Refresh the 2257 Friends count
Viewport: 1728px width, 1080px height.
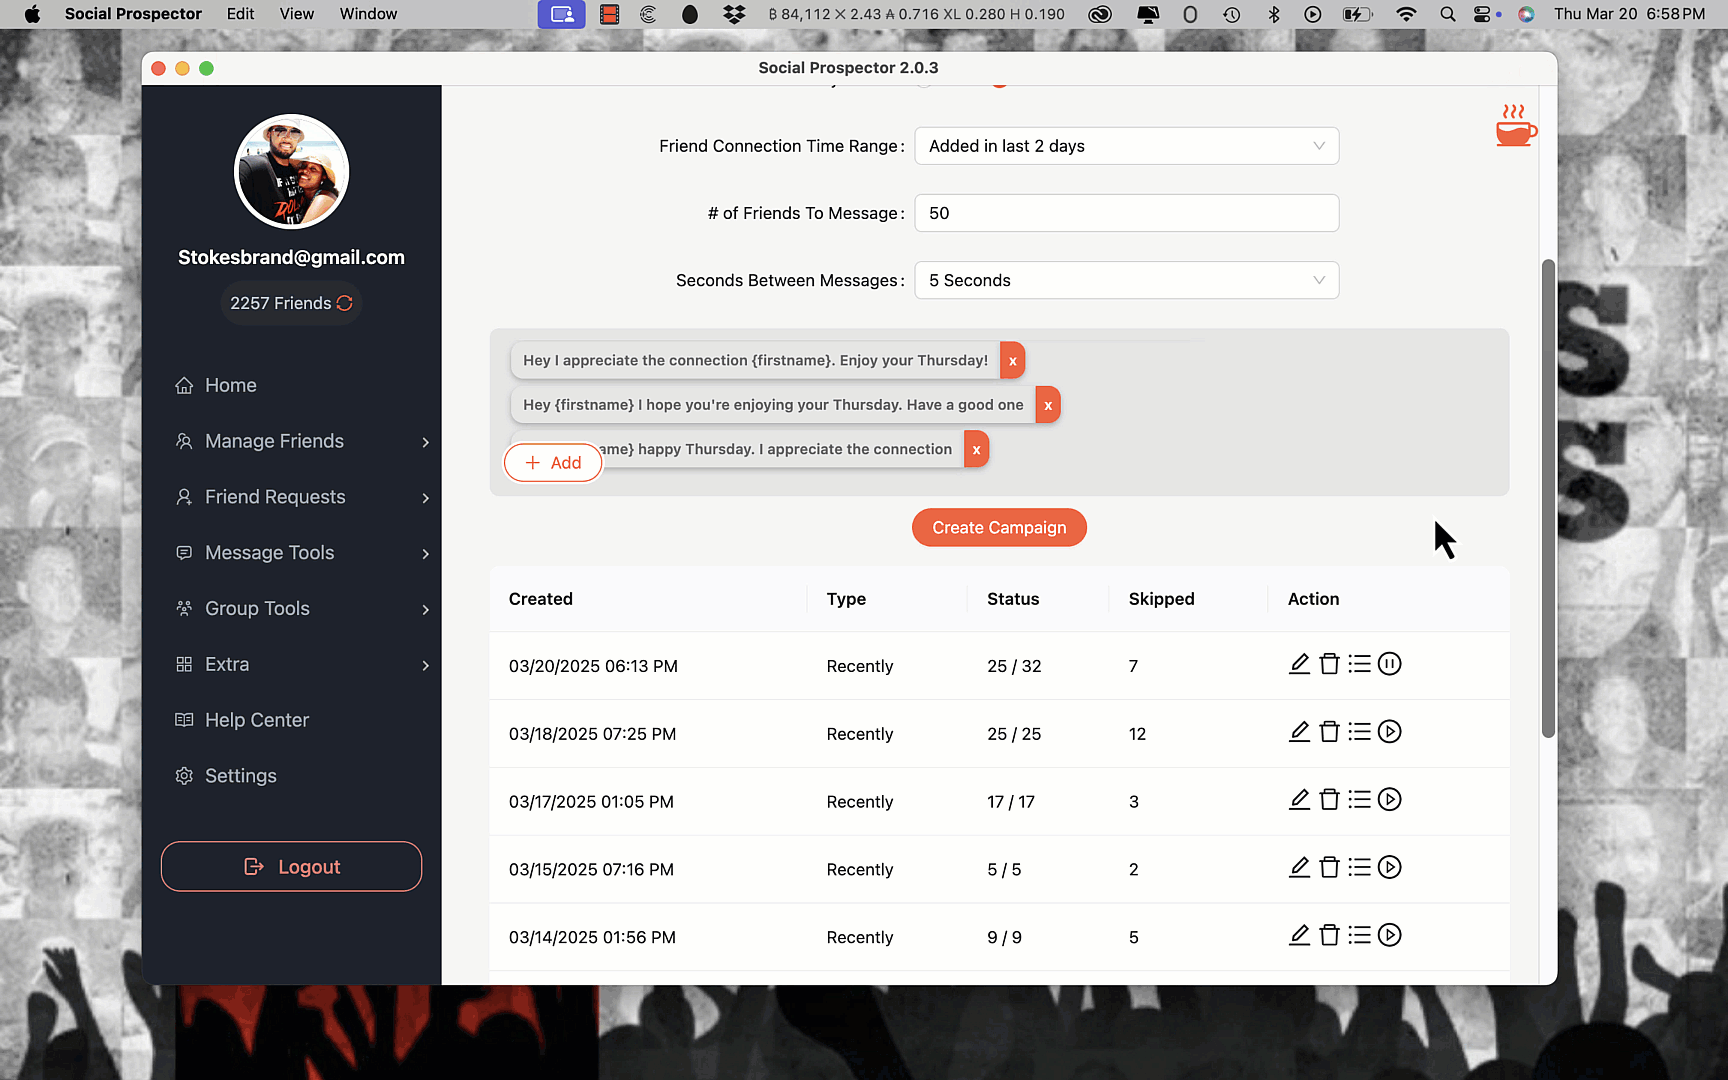click(345, 303)
